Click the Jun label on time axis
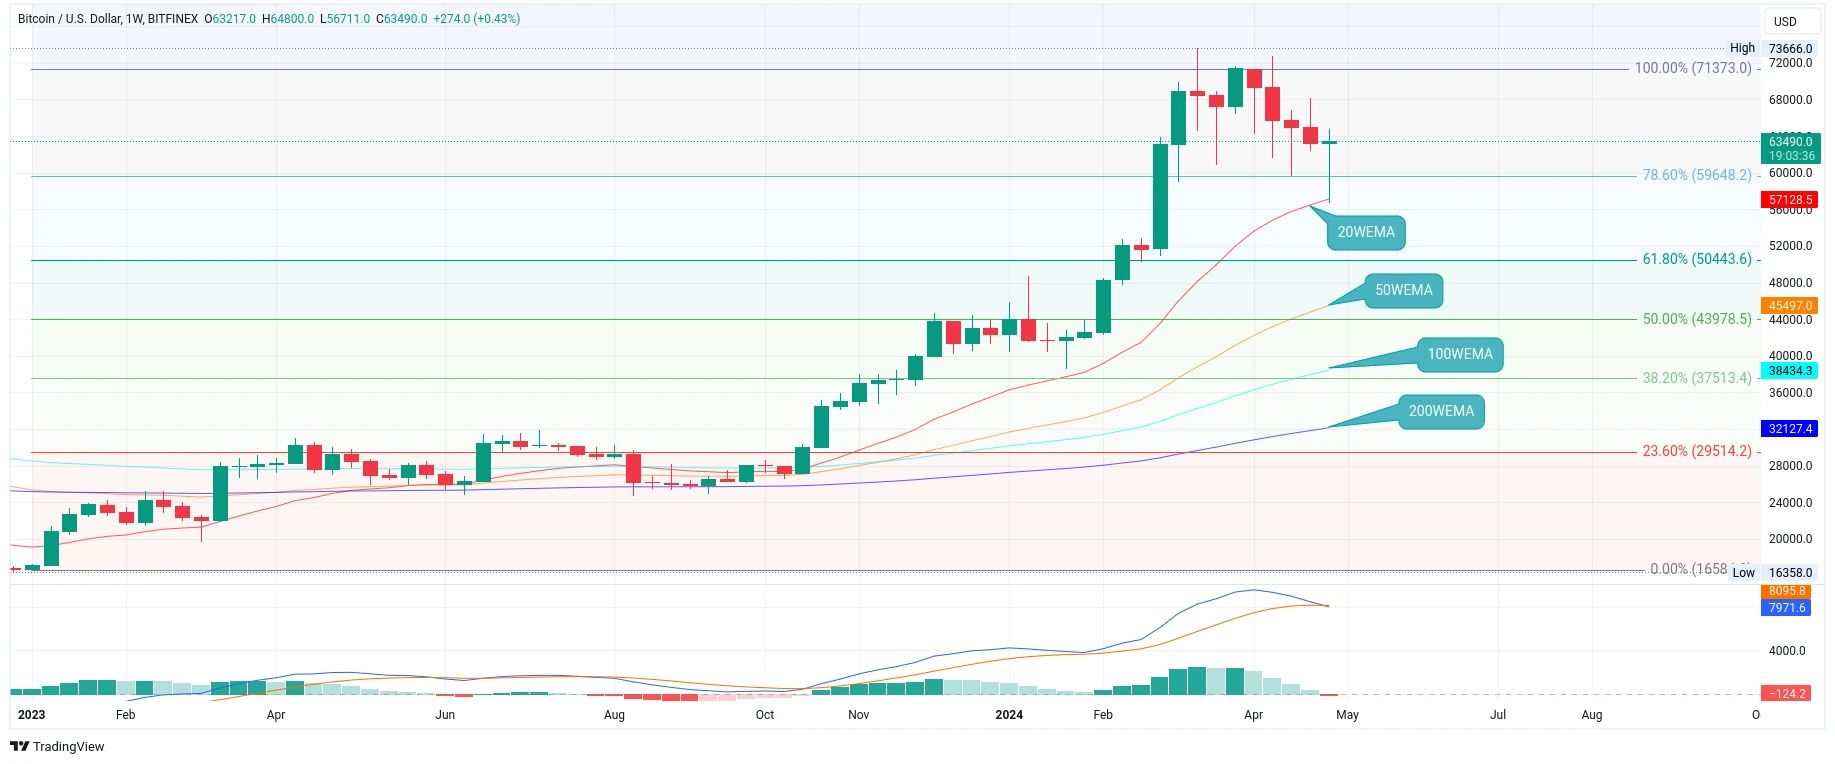The height and width of the screenshot is (764, 1835). pyautogui.click(x=445, y=715)
